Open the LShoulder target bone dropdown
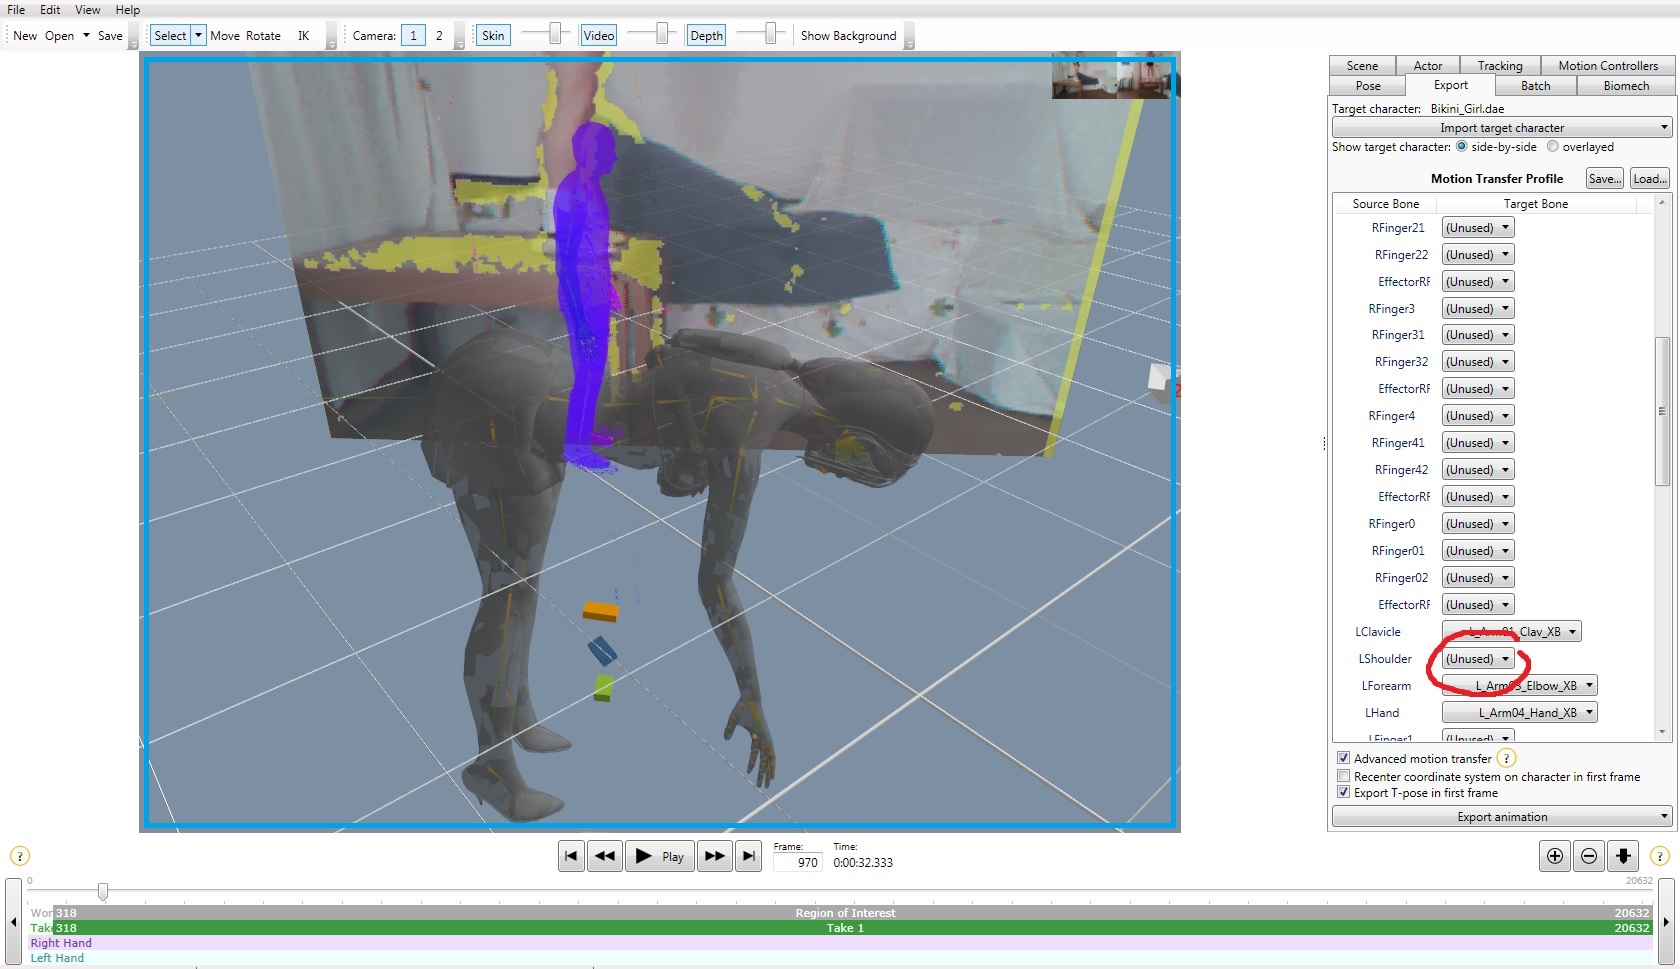The image size is (1680, 969). coord(1478,659)
